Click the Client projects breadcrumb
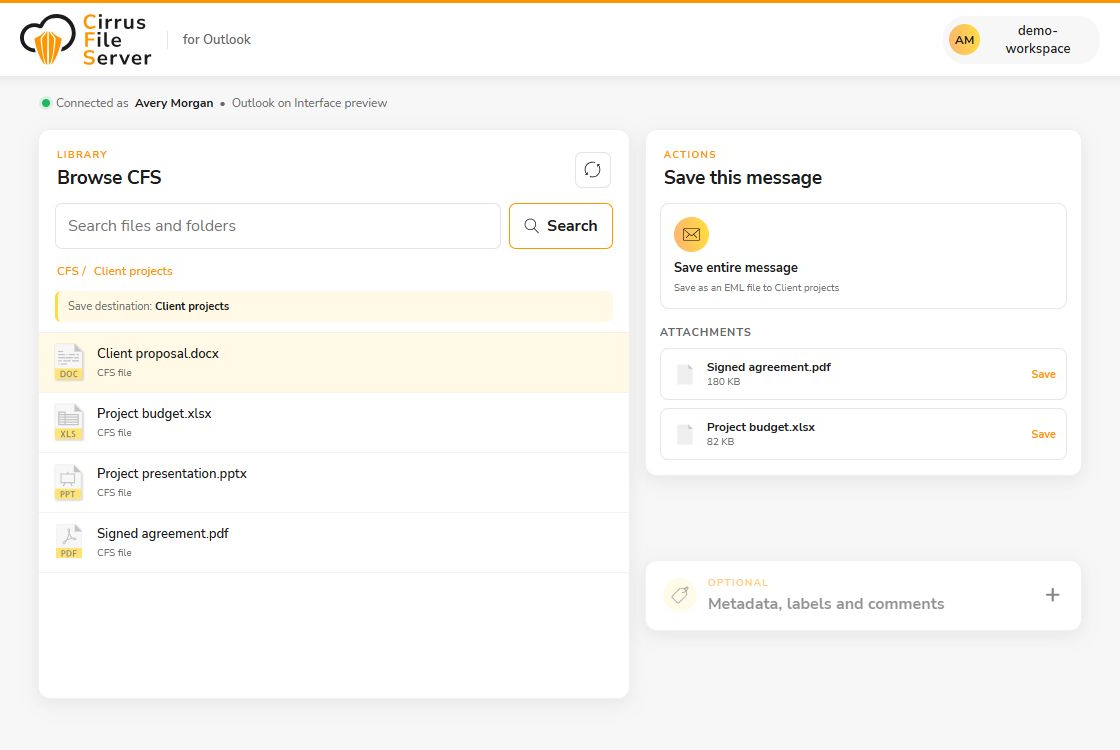This screenshot has width=1120, height=750. [x=133, y=271]
